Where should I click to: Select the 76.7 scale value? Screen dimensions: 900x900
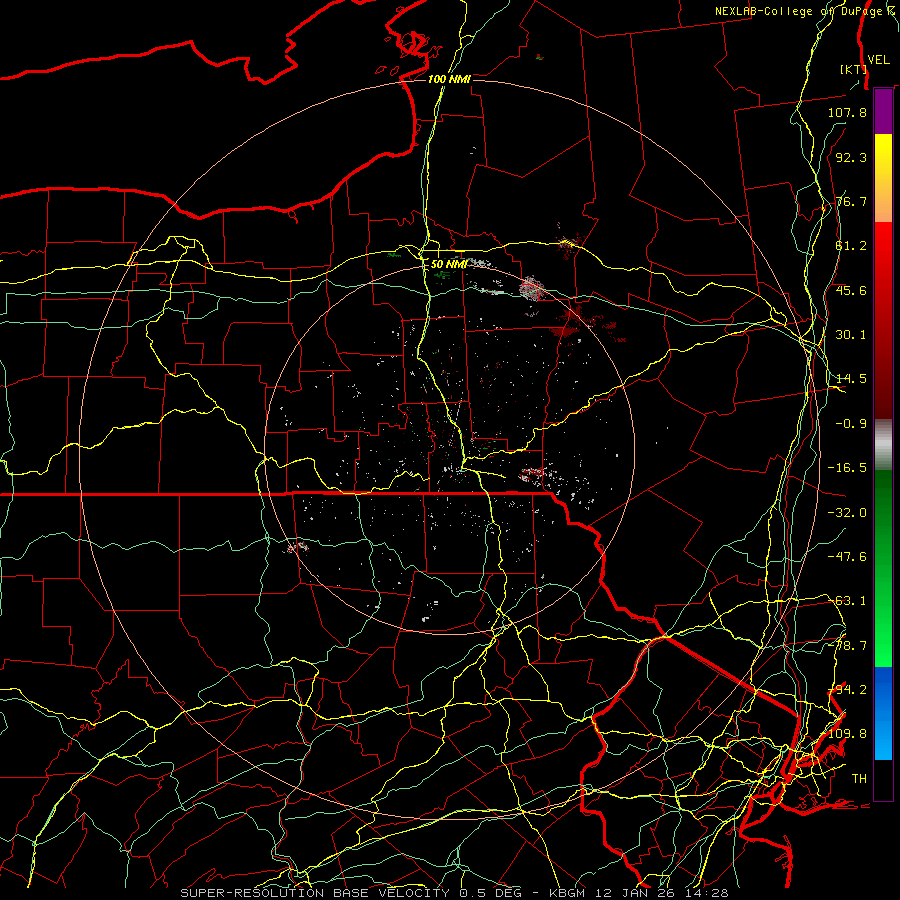click(851, 201)
